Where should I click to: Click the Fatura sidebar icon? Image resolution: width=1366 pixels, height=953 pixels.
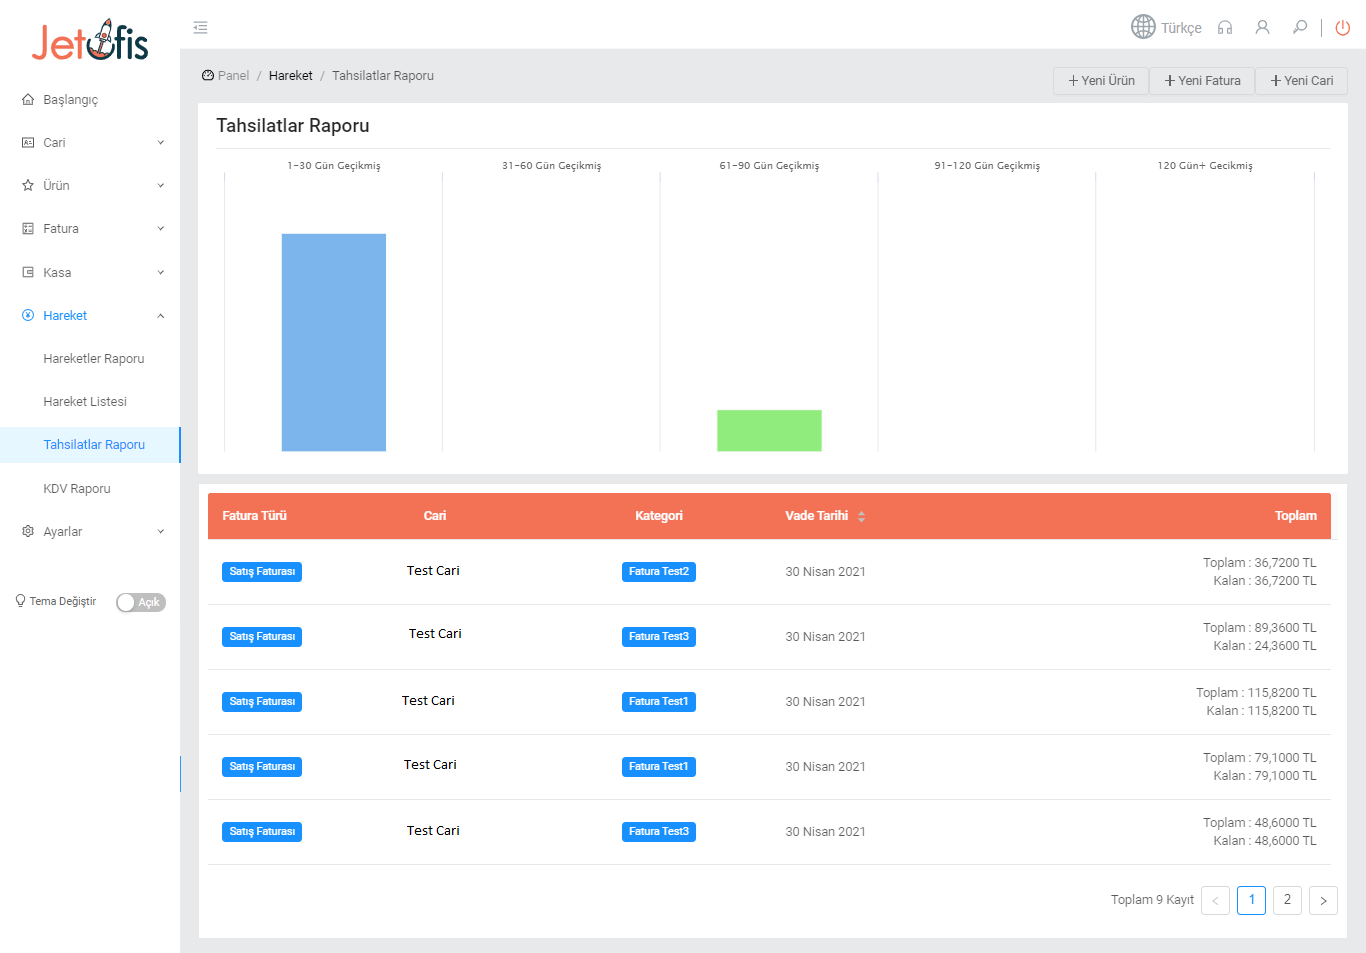(28, 229)
